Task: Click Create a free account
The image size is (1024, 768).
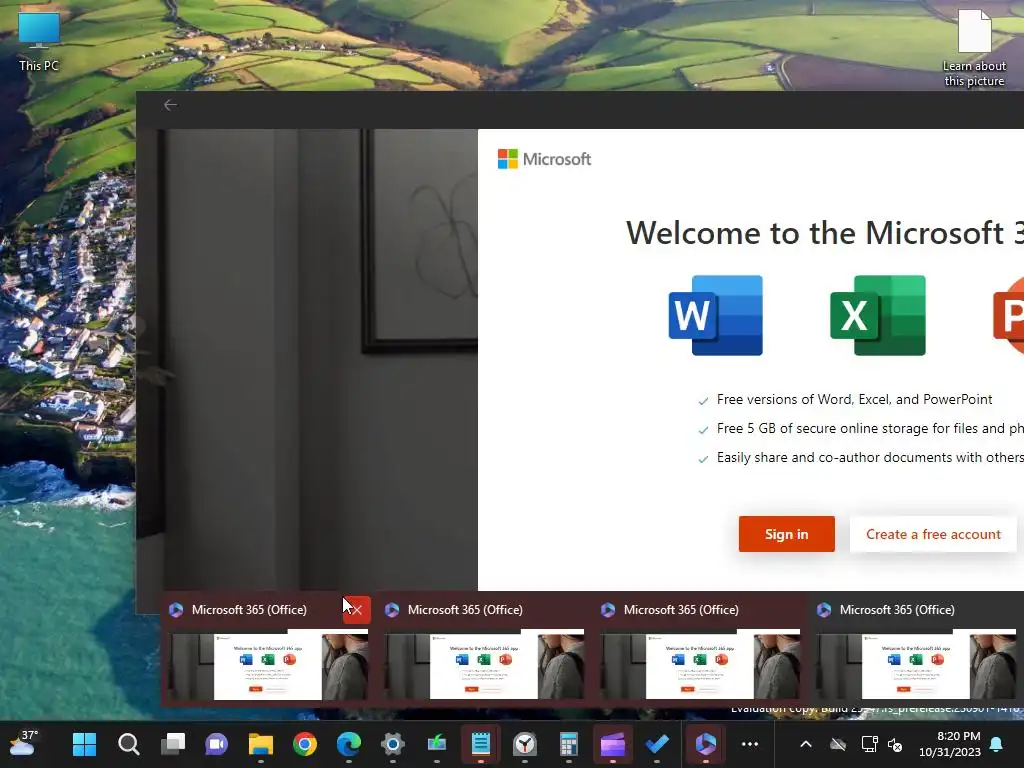Action: point(933,534)
